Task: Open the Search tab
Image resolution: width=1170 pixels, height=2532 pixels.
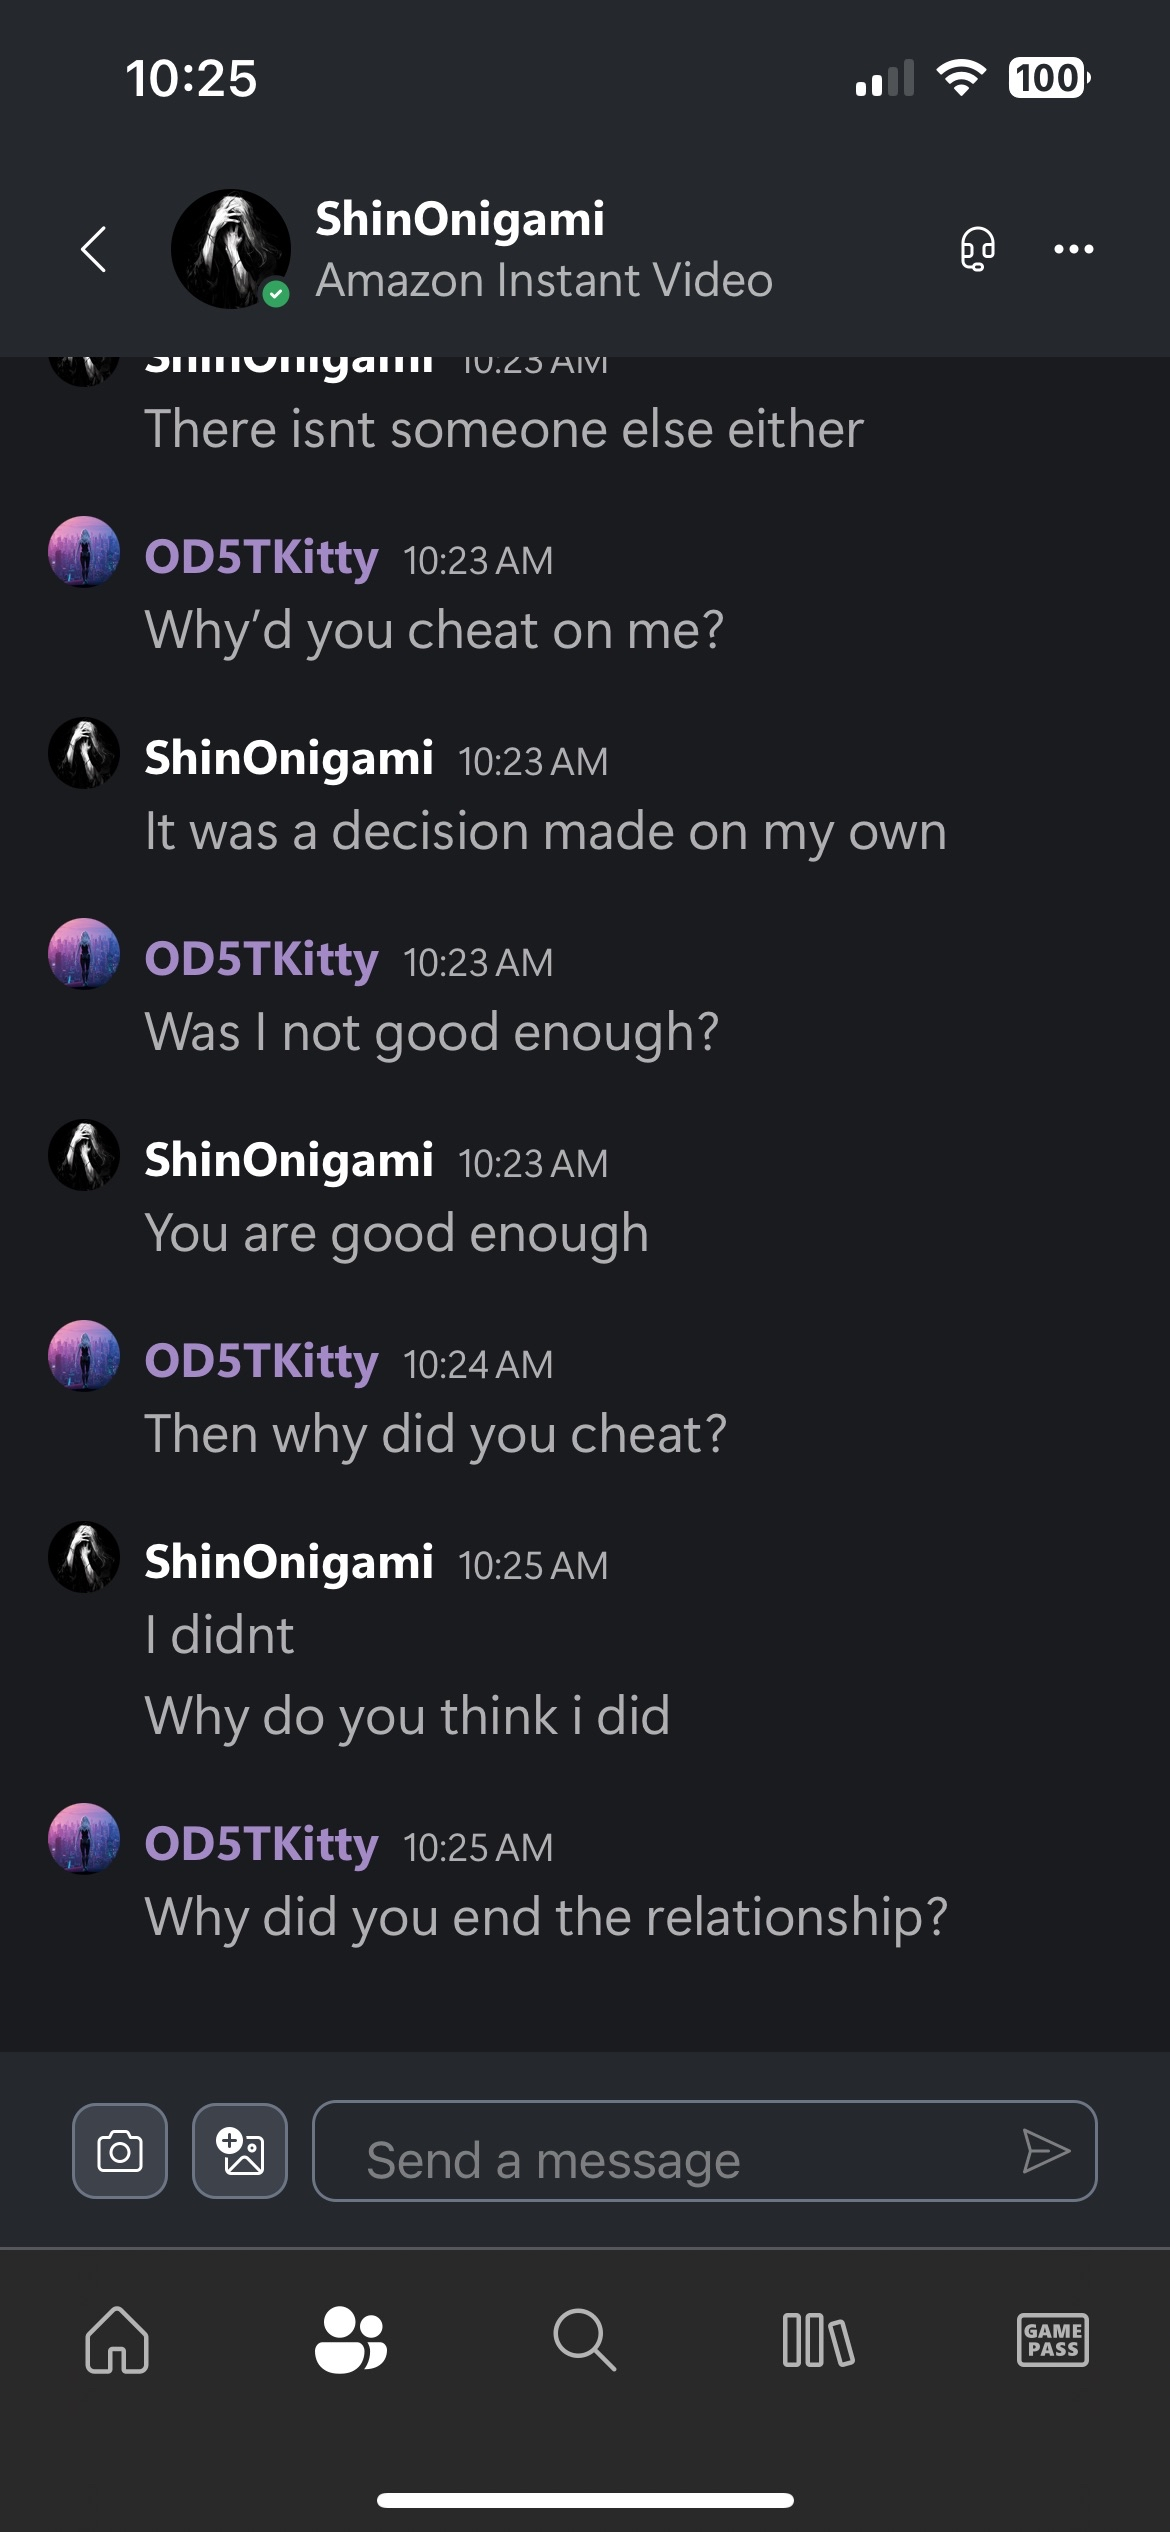Action: [584, 2340]
